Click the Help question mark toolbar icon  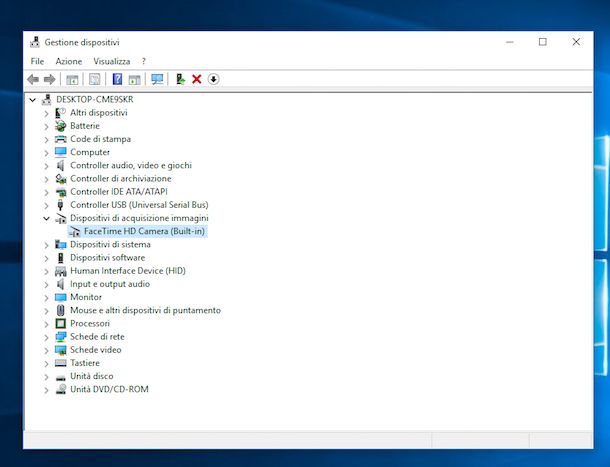[x=117, y=79]
